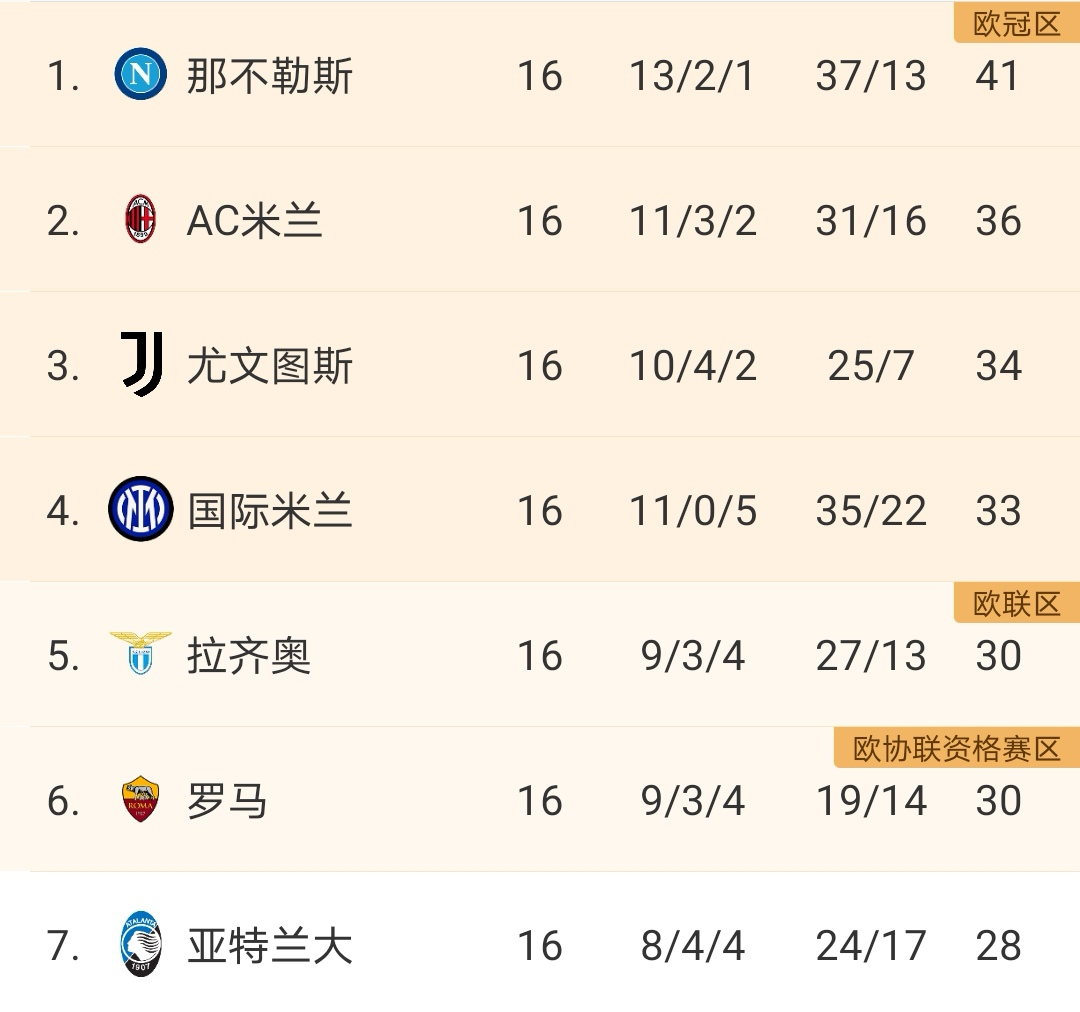Tap the 欧联区 zone label
This screenshot has width=1080, height=1012.
tap(1017, 604)
